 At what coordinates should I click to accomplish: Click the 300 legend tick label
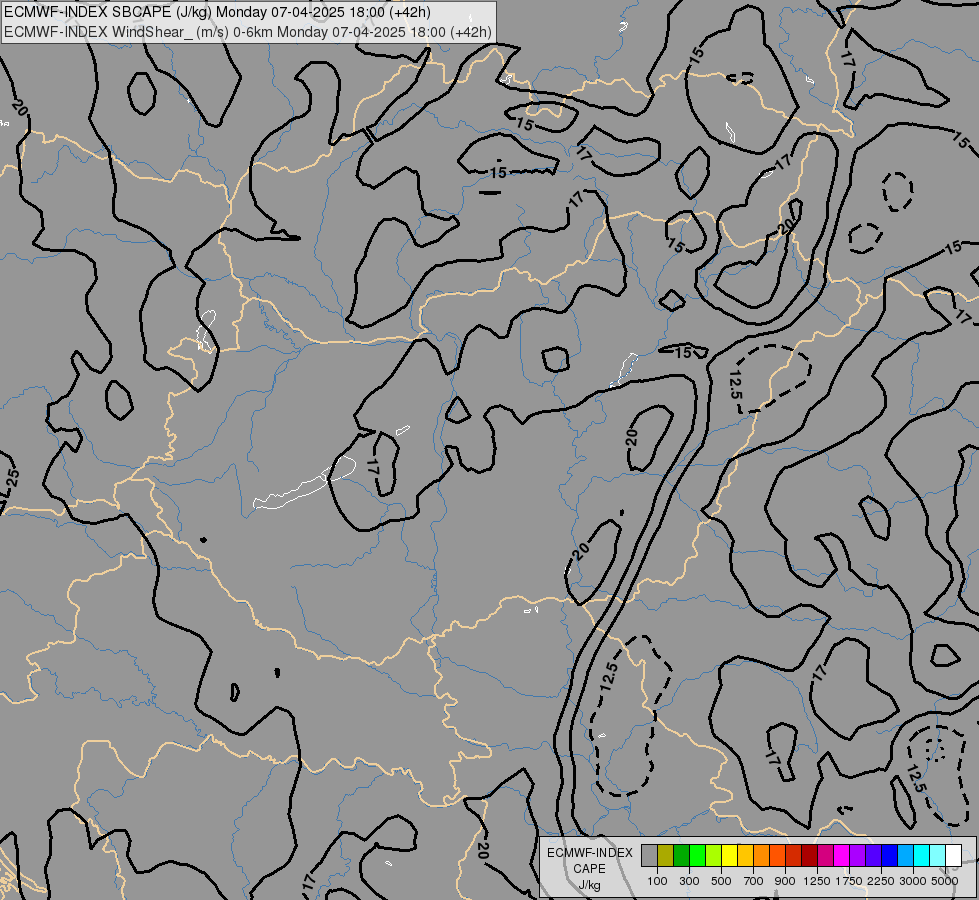[689, 881]
